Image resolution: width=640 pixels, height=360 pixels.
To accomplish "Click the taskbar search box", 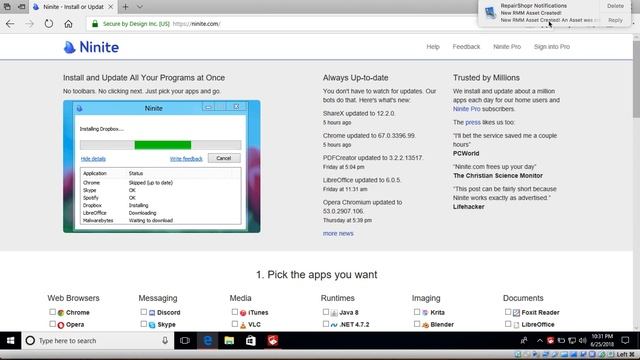I will pyautogui.click(x=98, y=340).
